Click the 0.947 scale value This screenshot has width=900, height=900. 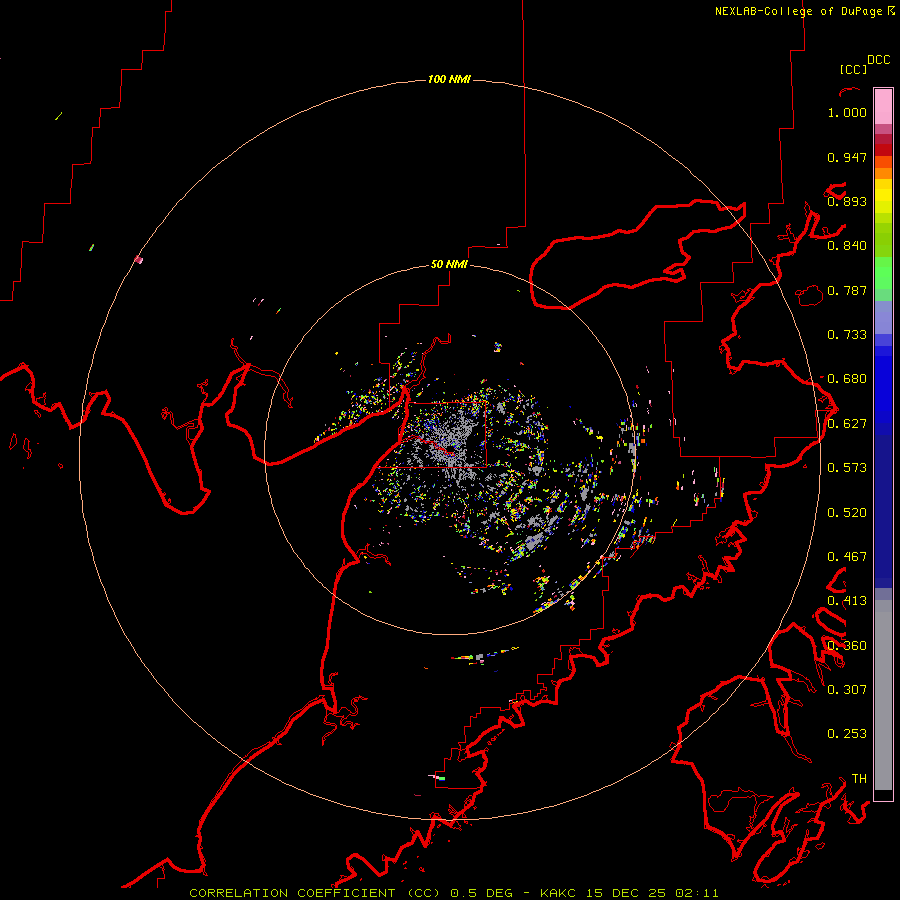coord(847,157)
